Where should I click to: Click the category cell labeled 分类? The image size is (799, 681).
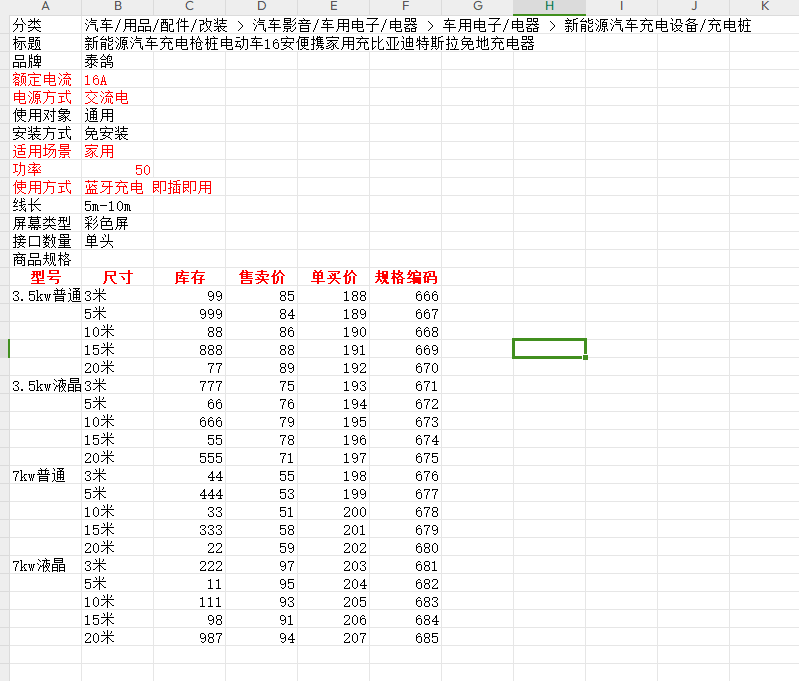(x=45, y=25)
